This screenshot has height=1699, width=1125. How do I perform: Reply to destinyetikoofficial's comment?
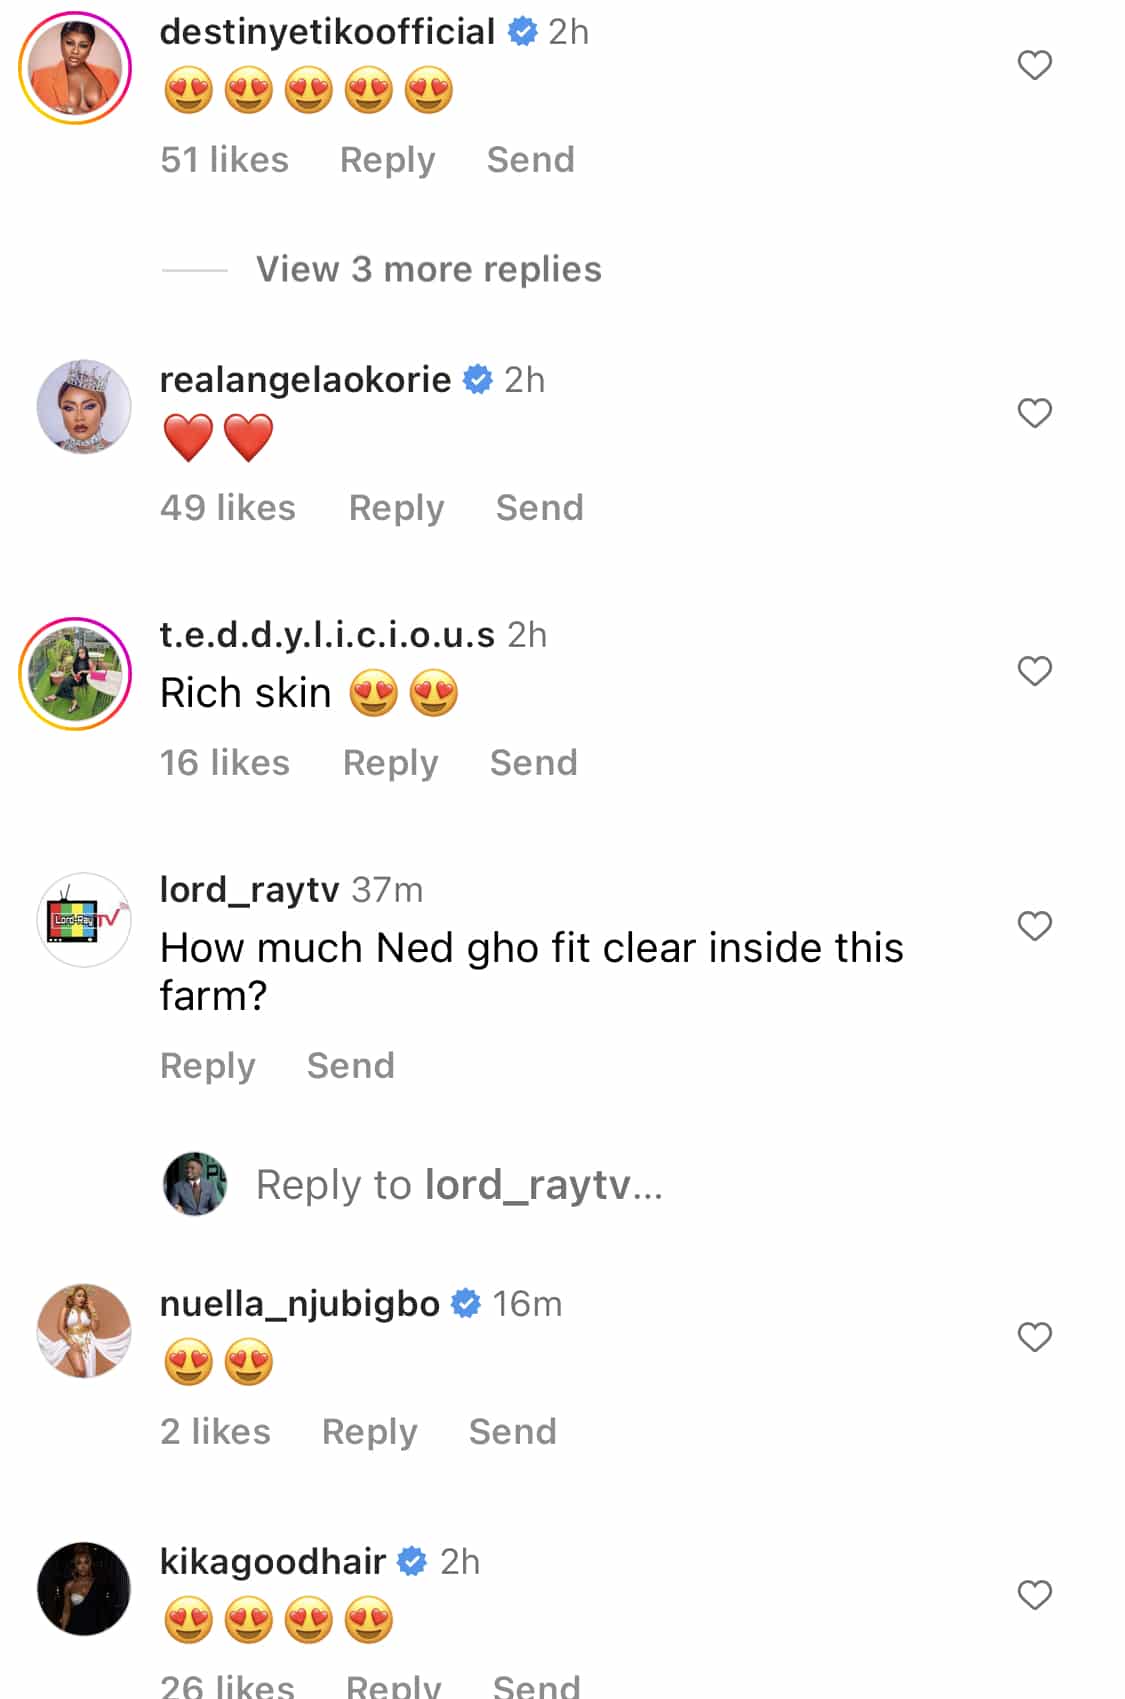tap(387, 160)
